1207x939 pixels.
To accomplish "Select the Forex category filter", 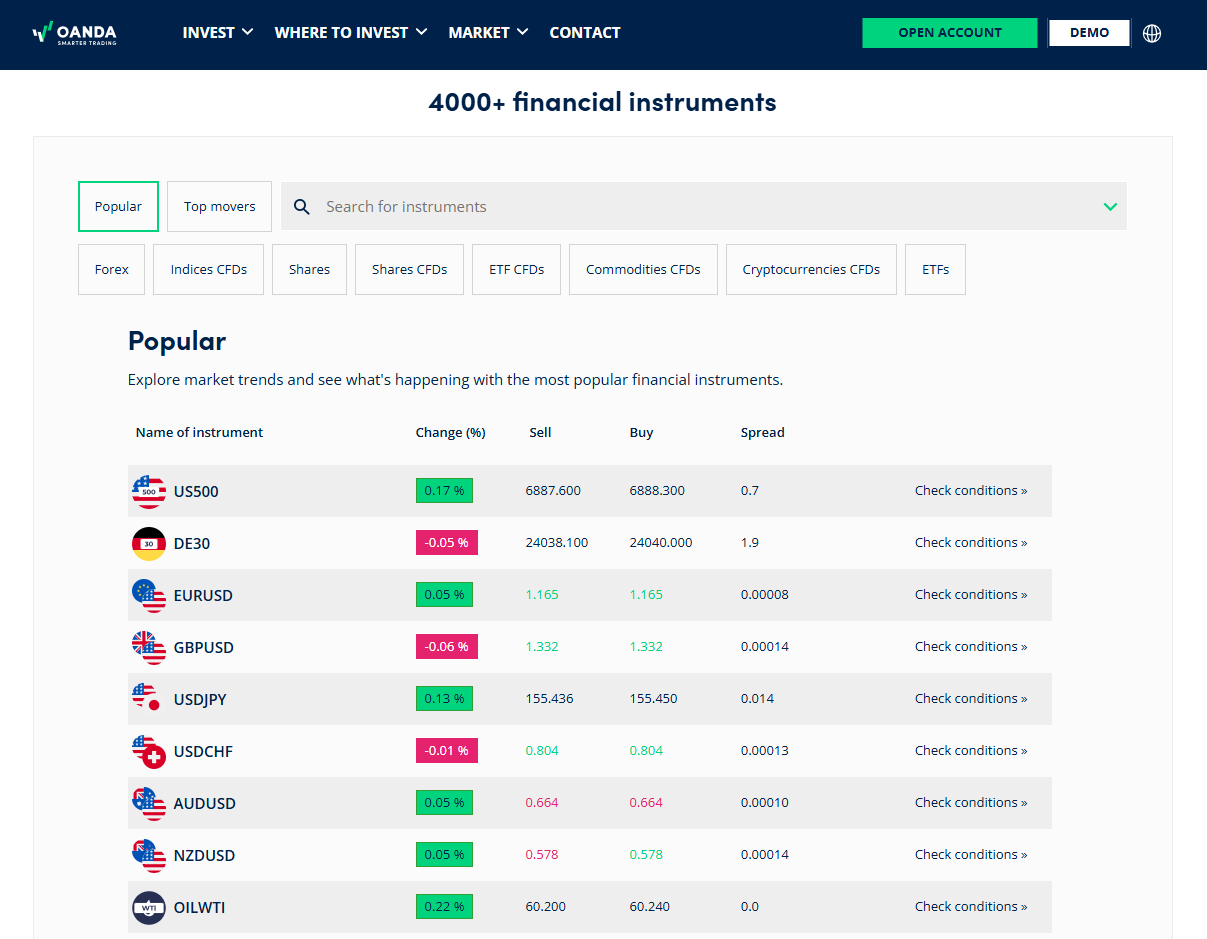I will point(111,270).
